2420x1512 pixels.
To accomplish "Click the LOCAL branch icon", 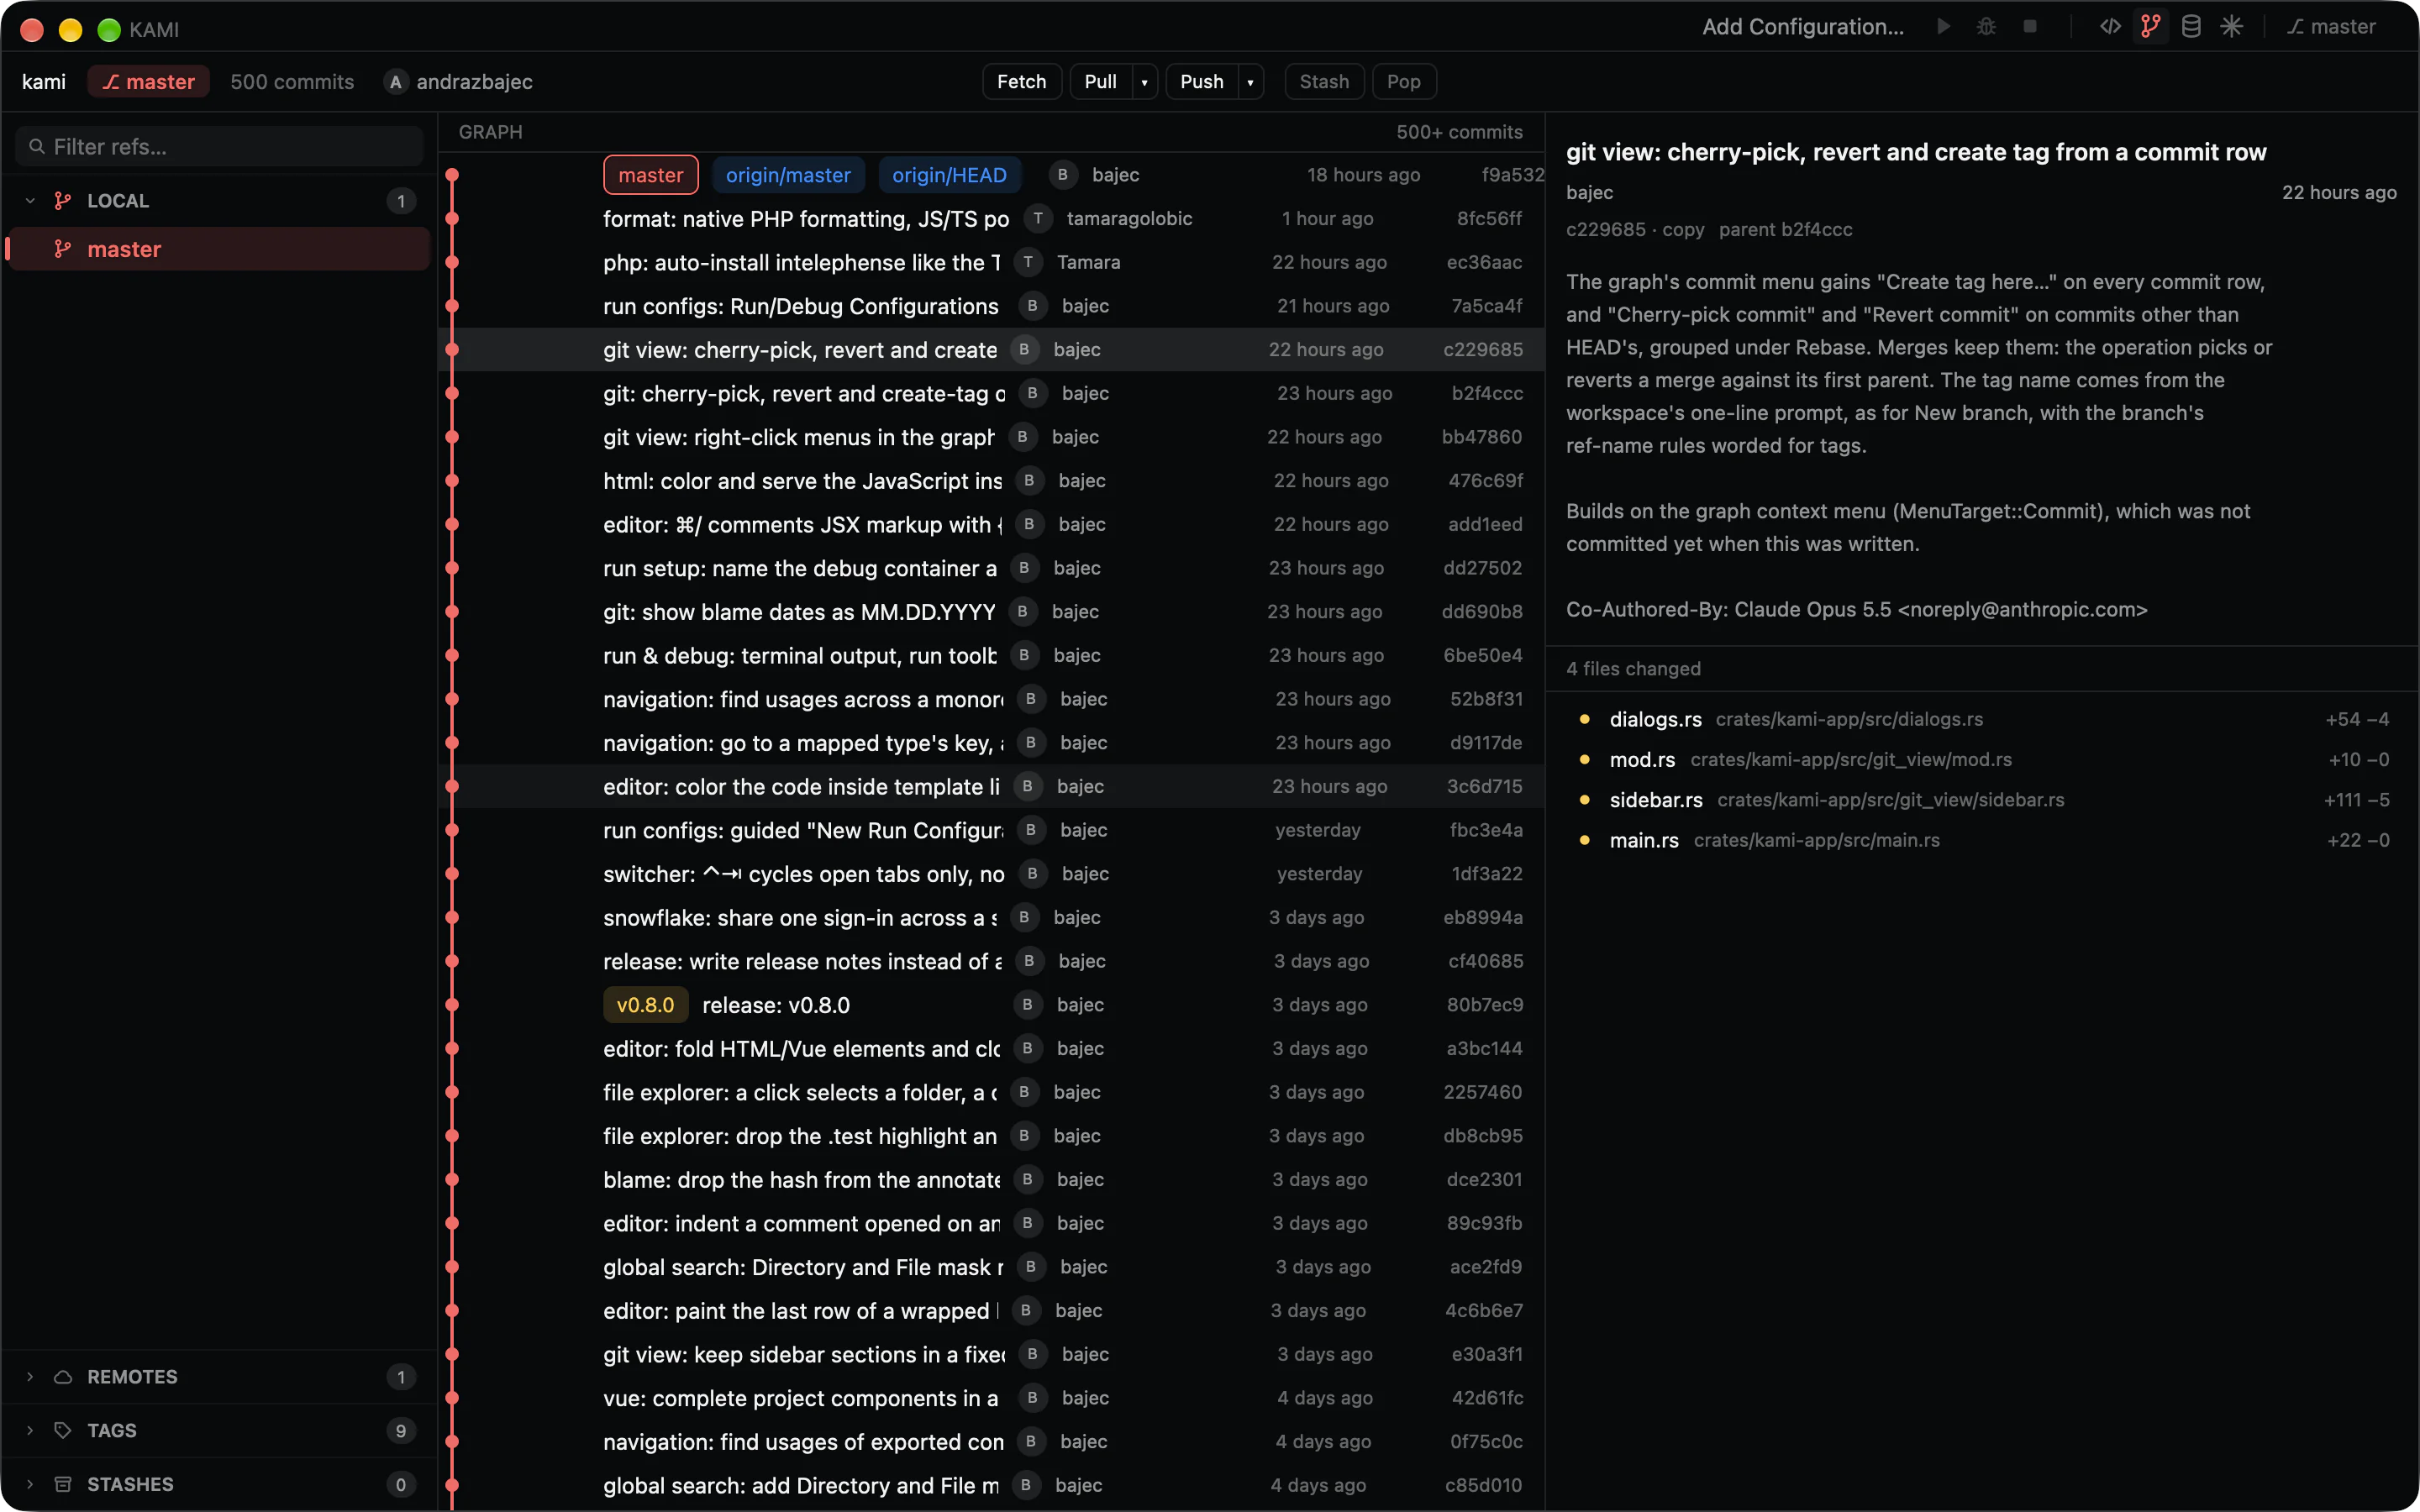I will (63, 201).
